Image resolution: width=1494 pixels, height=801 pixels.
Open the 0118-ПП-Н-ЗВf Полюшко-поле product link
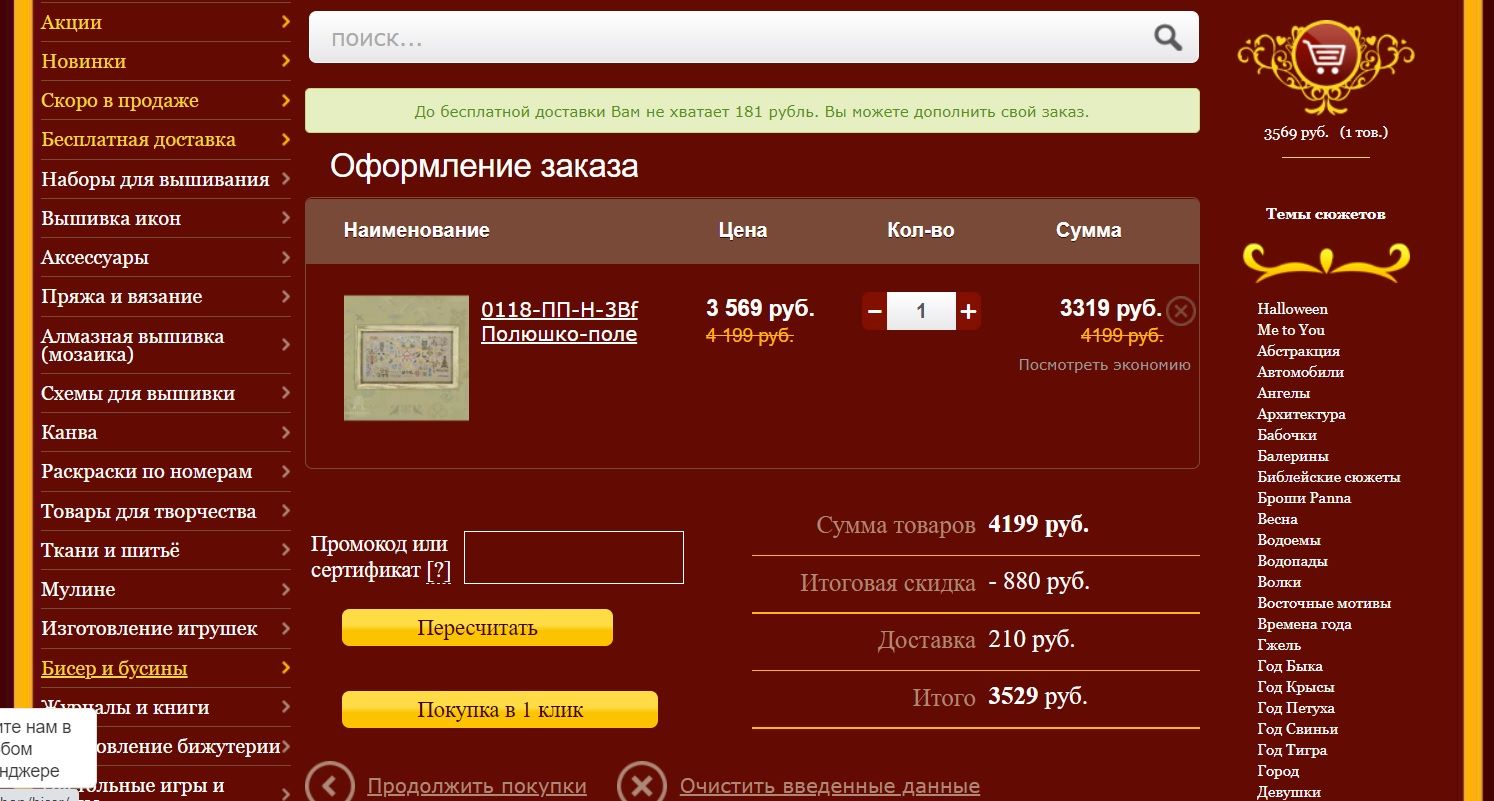[x=559, y=321]
